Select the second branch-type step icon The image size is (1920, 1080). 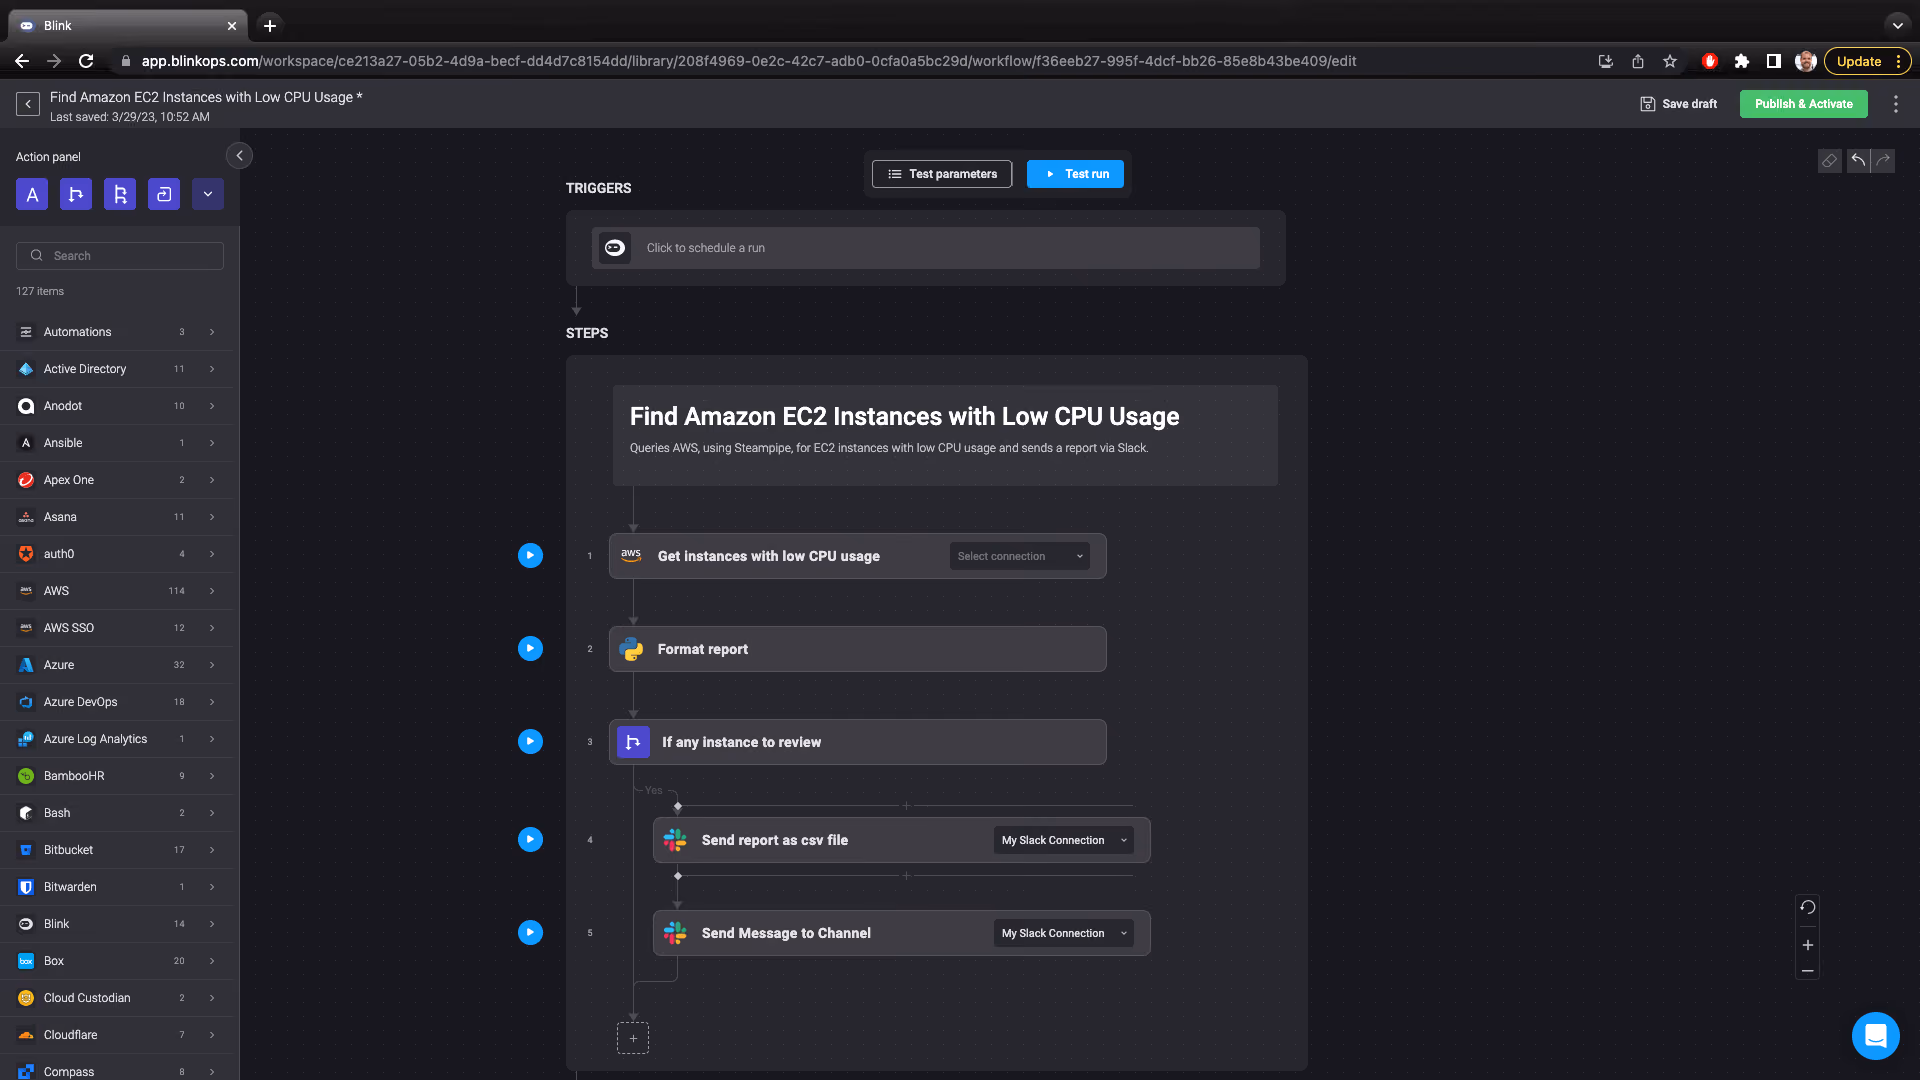[x=120, y=194]
